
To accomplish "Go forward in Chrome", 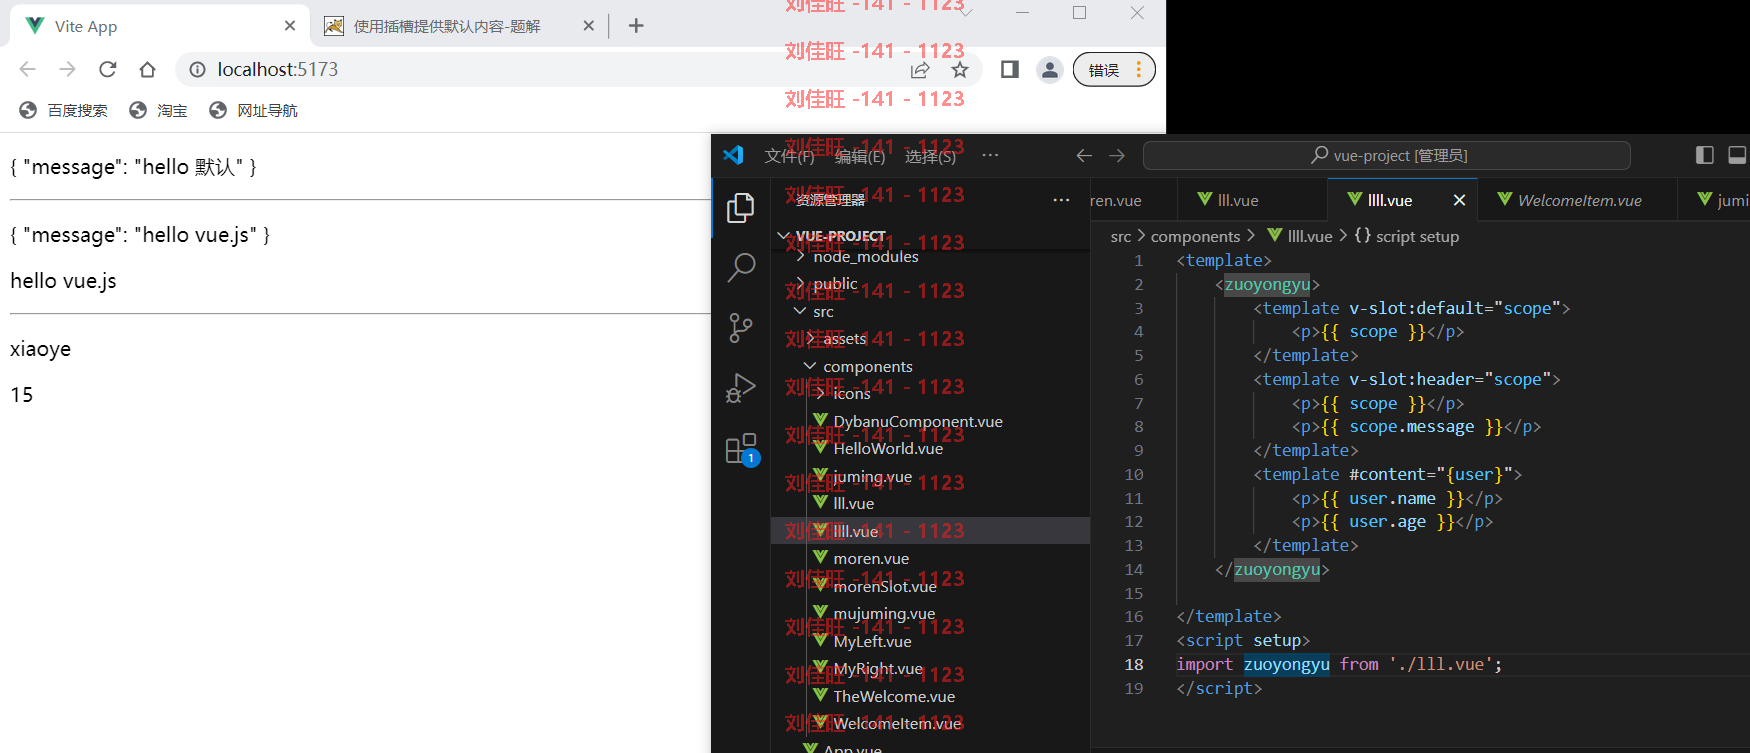I will click(68, 69).
